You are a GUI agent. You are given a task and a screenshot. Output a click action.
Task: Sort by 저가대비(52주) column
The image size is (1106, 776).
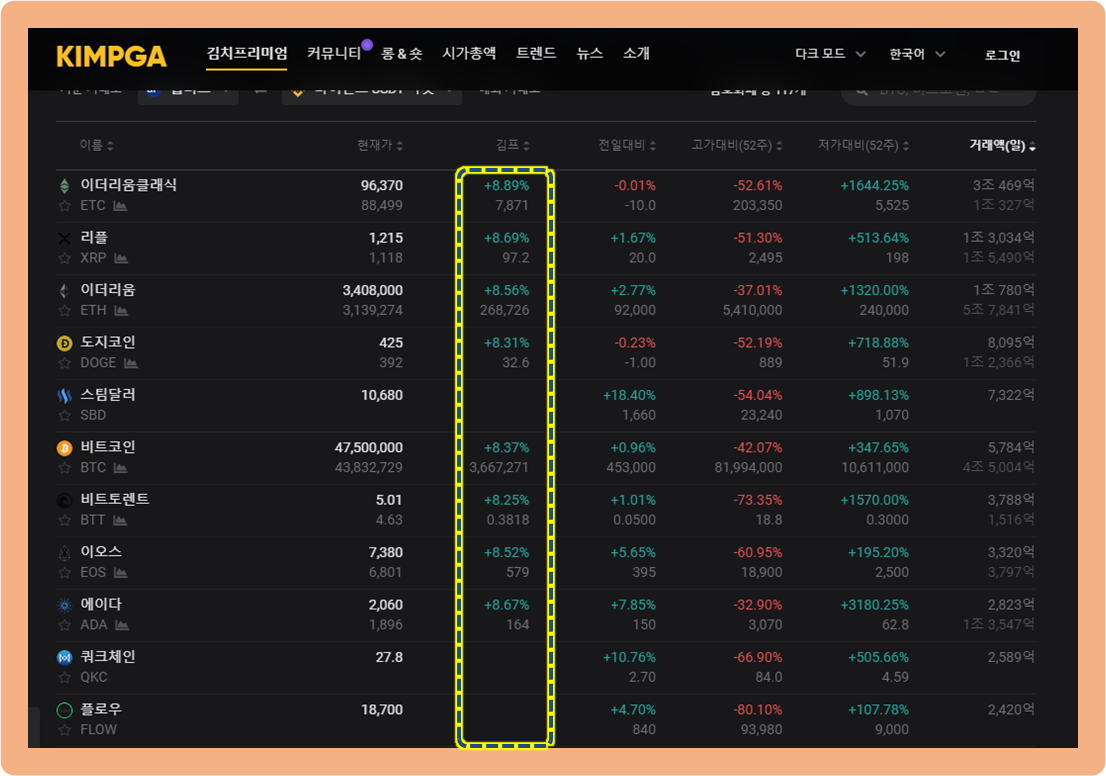coord(863,145)
